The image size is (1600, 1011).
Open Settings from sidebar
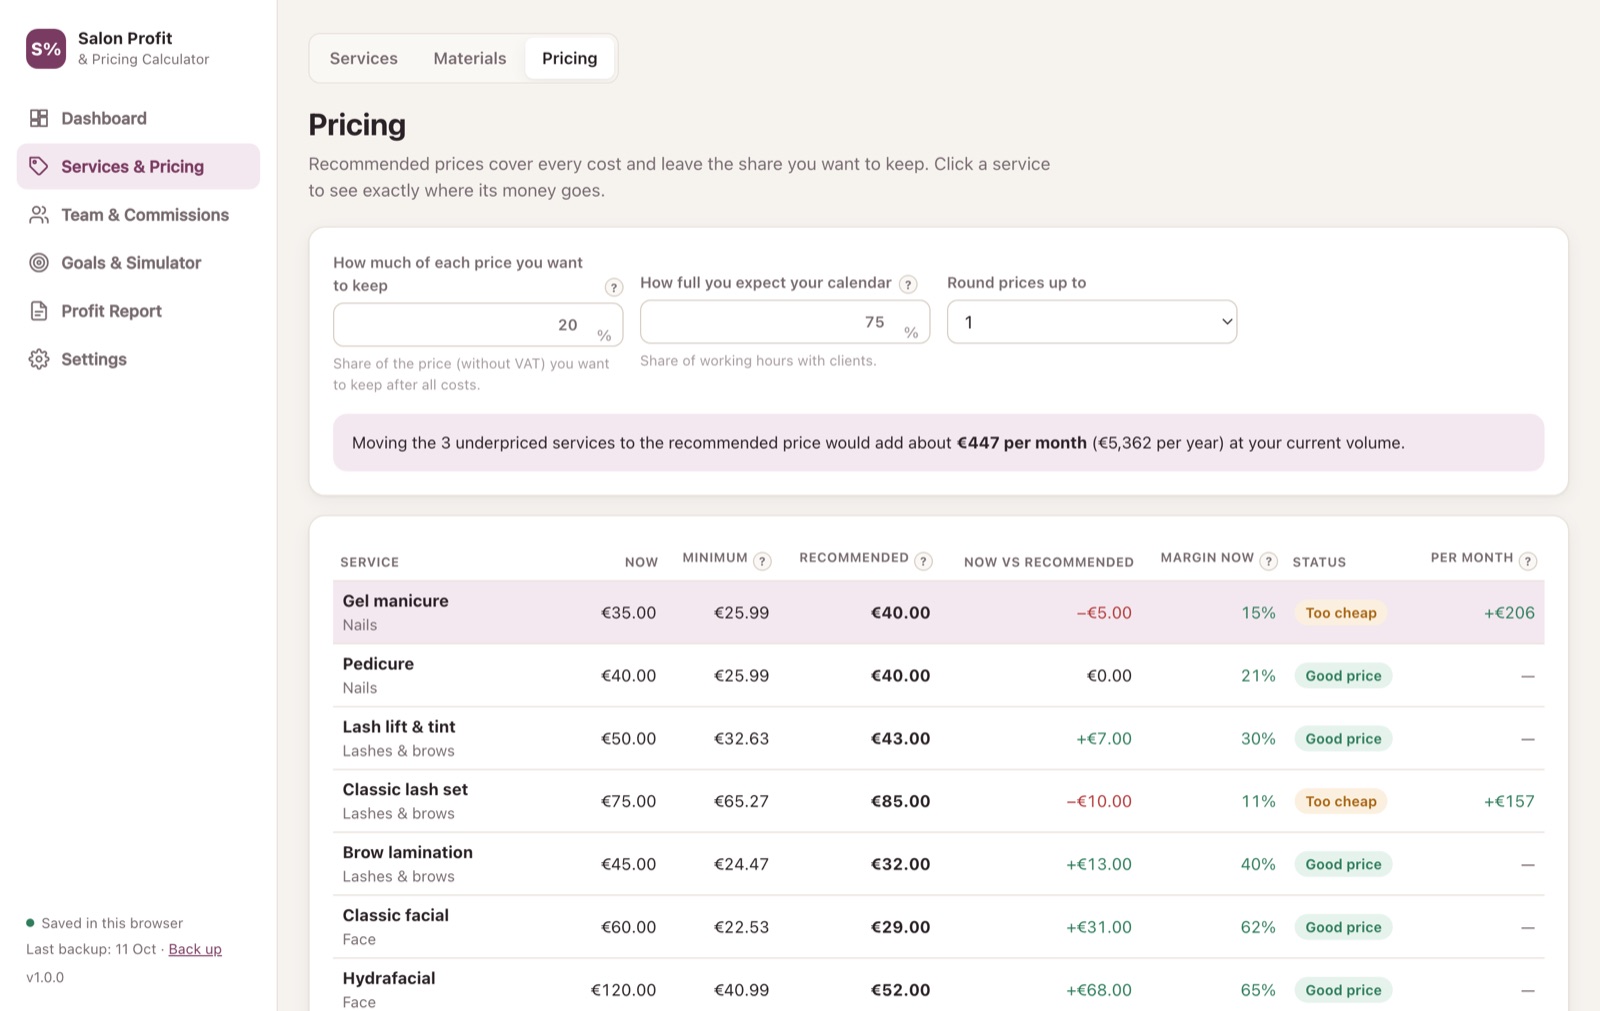(138, 359)
